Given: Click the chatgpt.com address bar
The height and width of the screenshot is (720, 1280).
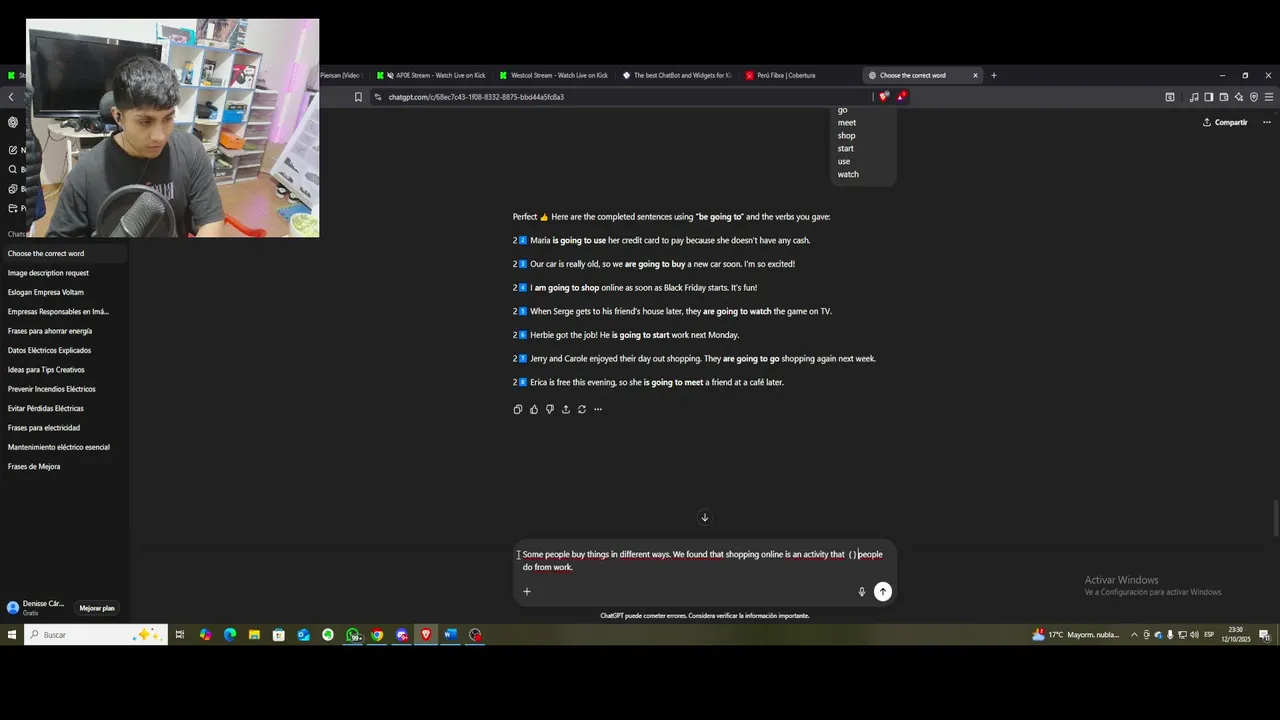Looking at the screenshot, I should tap(620, 97).
